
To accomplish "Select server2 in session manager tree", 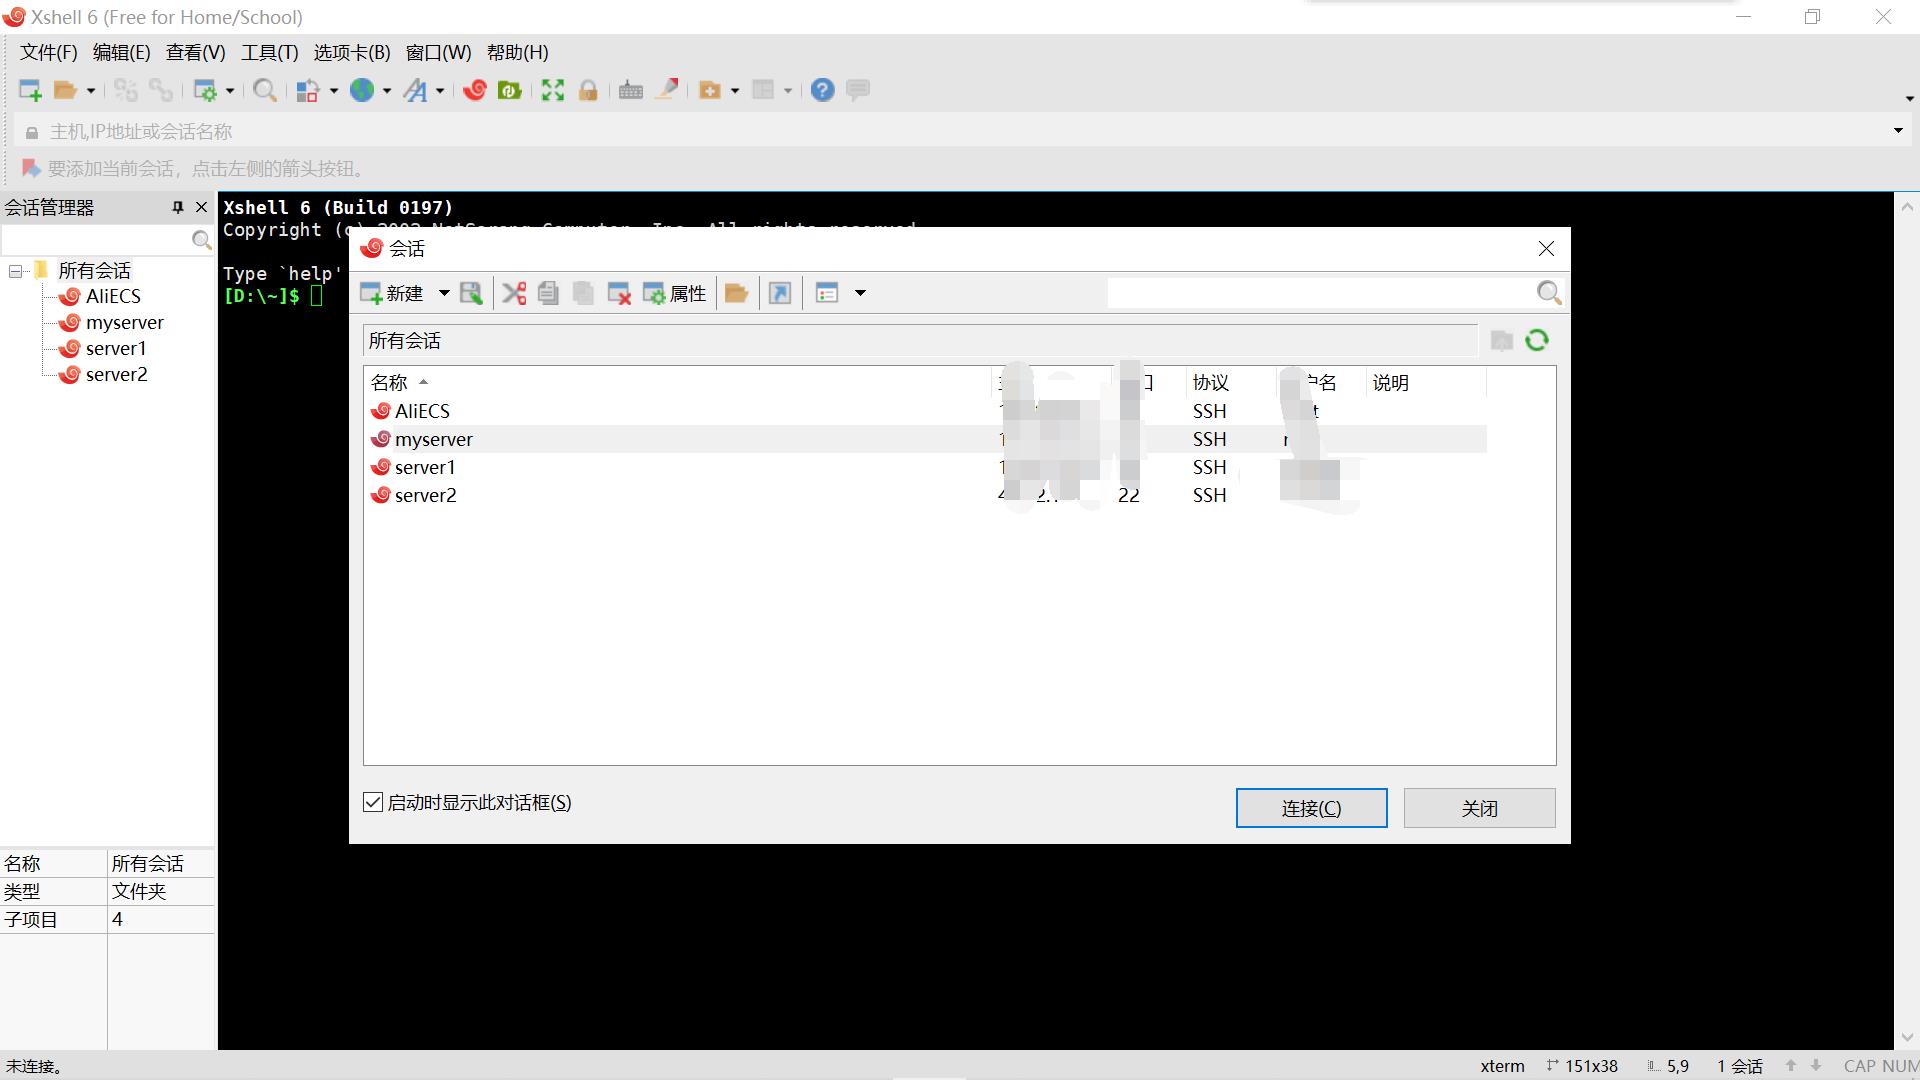I will [116, 374].
